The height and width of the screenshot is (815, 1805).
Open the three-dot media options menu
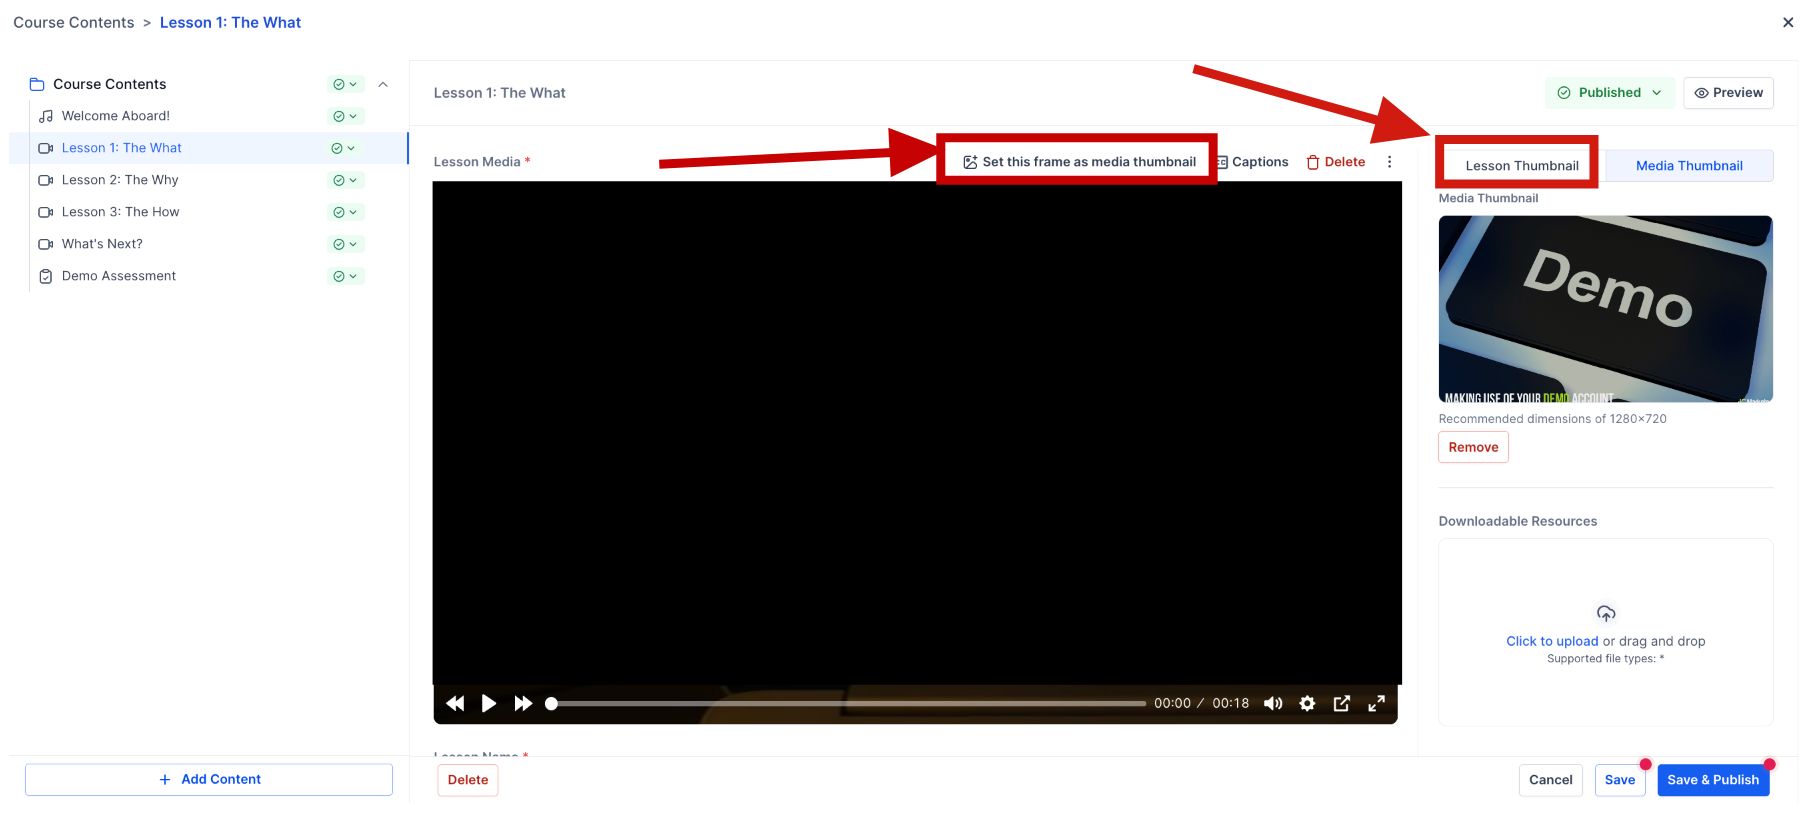coord(1389,162)
